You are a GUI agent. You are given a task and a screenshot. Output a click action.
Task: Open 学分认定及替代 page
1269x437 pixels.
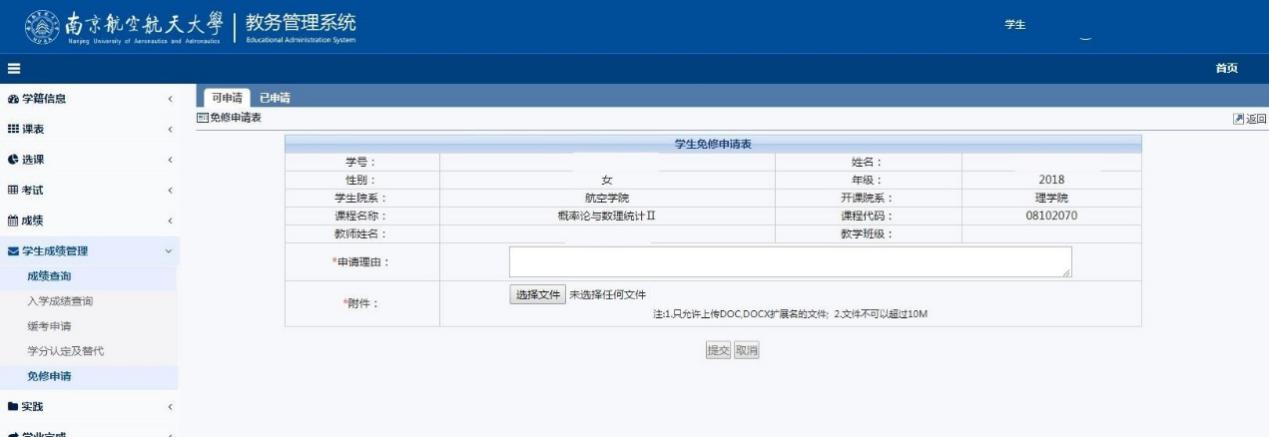(65, 351)
